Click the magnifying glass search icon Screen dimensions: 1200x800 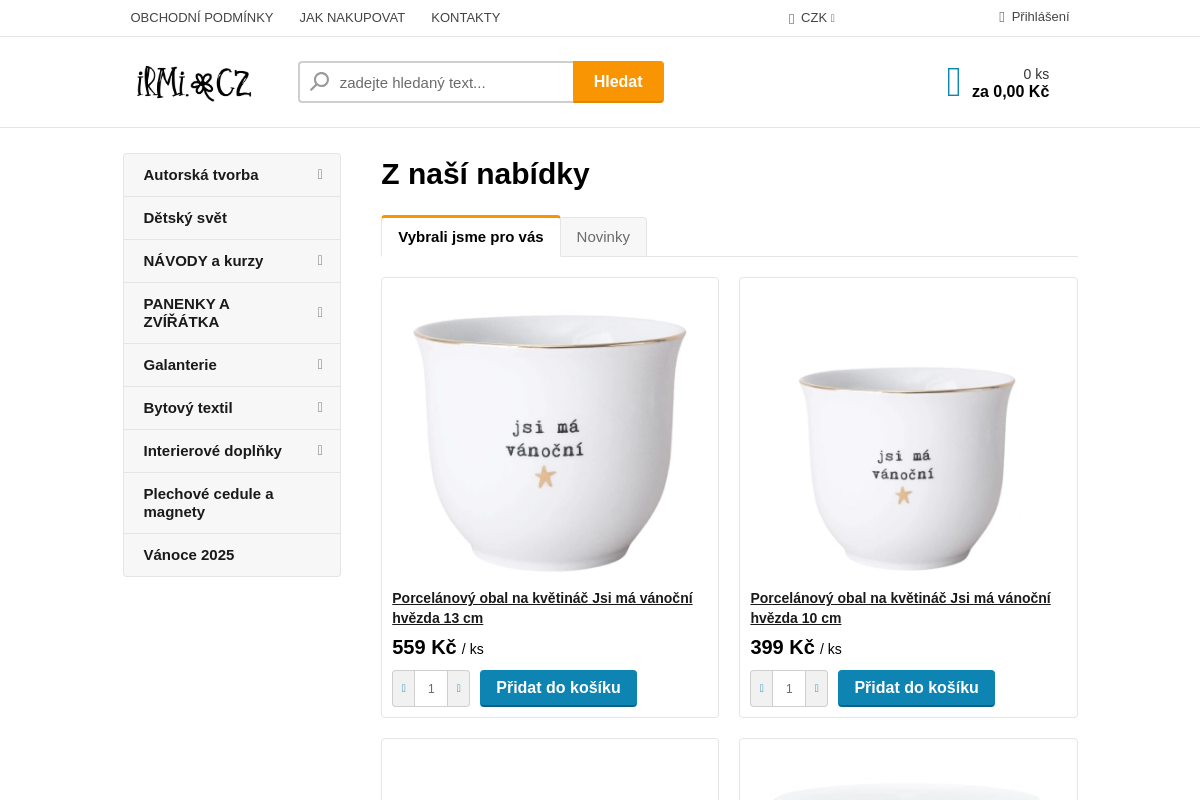click(x=318, y=81)
